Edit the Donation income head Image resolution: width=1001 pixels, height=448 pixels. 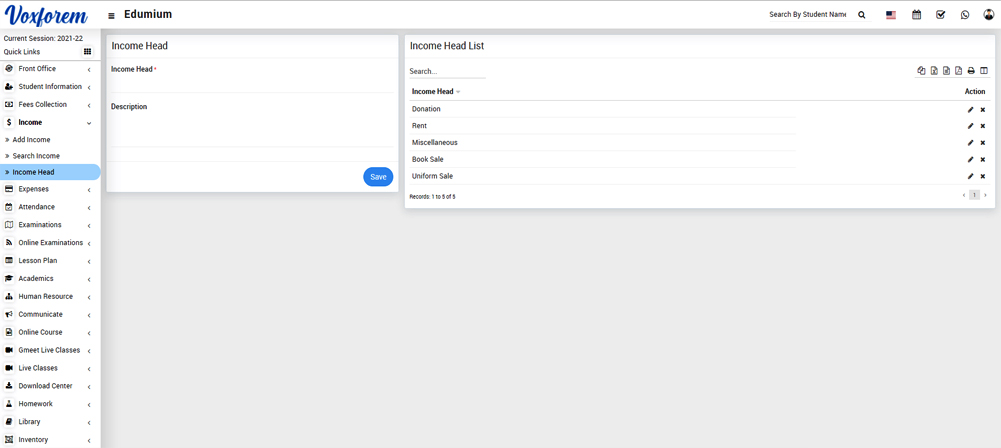pos(970,110)
